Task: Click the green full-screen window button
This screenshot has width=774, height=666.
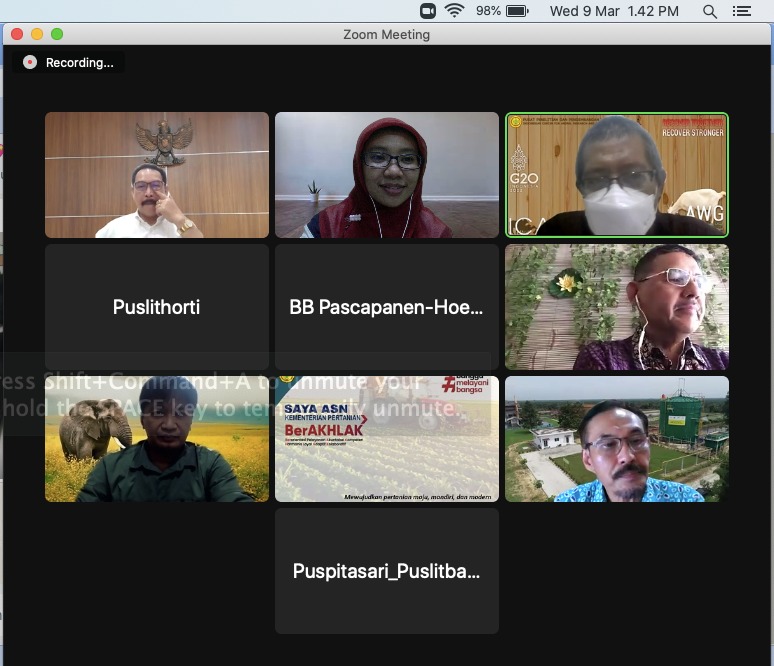Action: (x=57, y=34)
